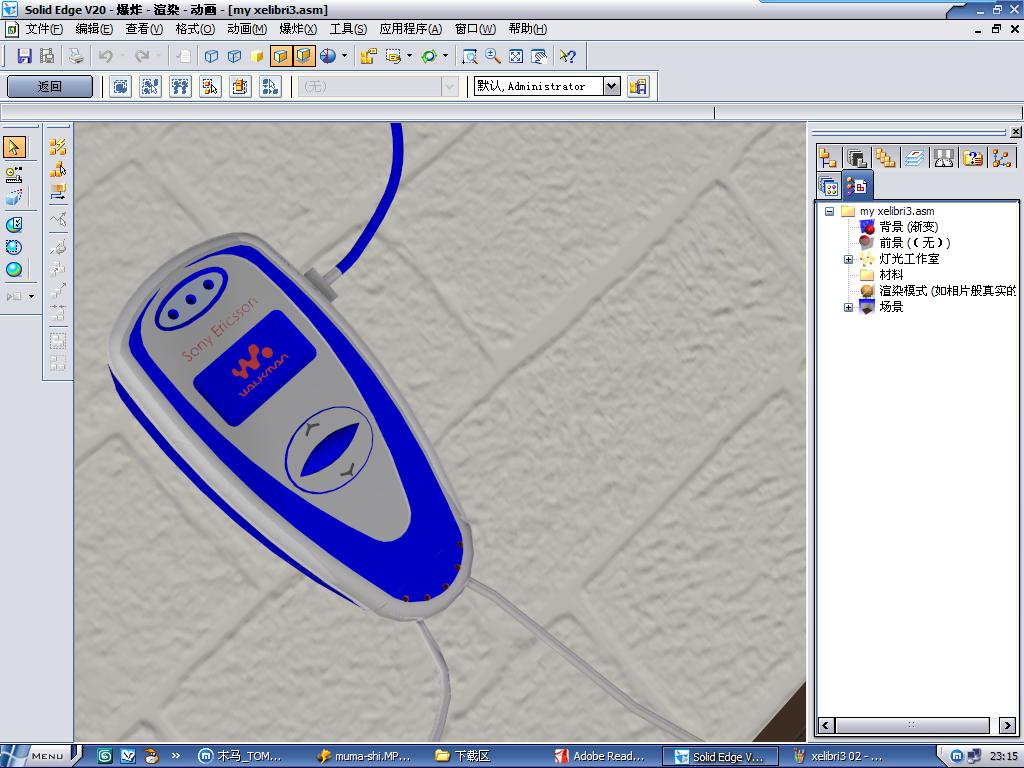The image size is (1024, 768).
Task: Open the 文件(F) menu
Action: (x=44, y=29)
